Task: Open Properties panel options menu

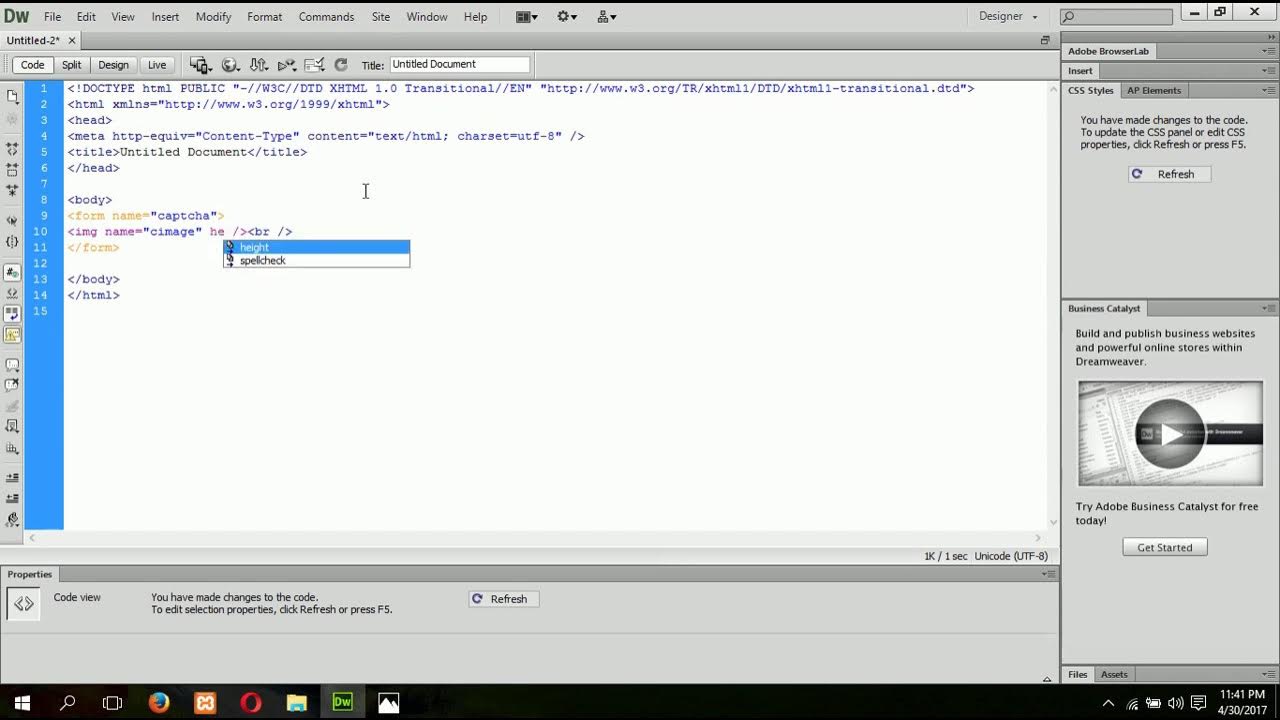Action: [1048, 574]
